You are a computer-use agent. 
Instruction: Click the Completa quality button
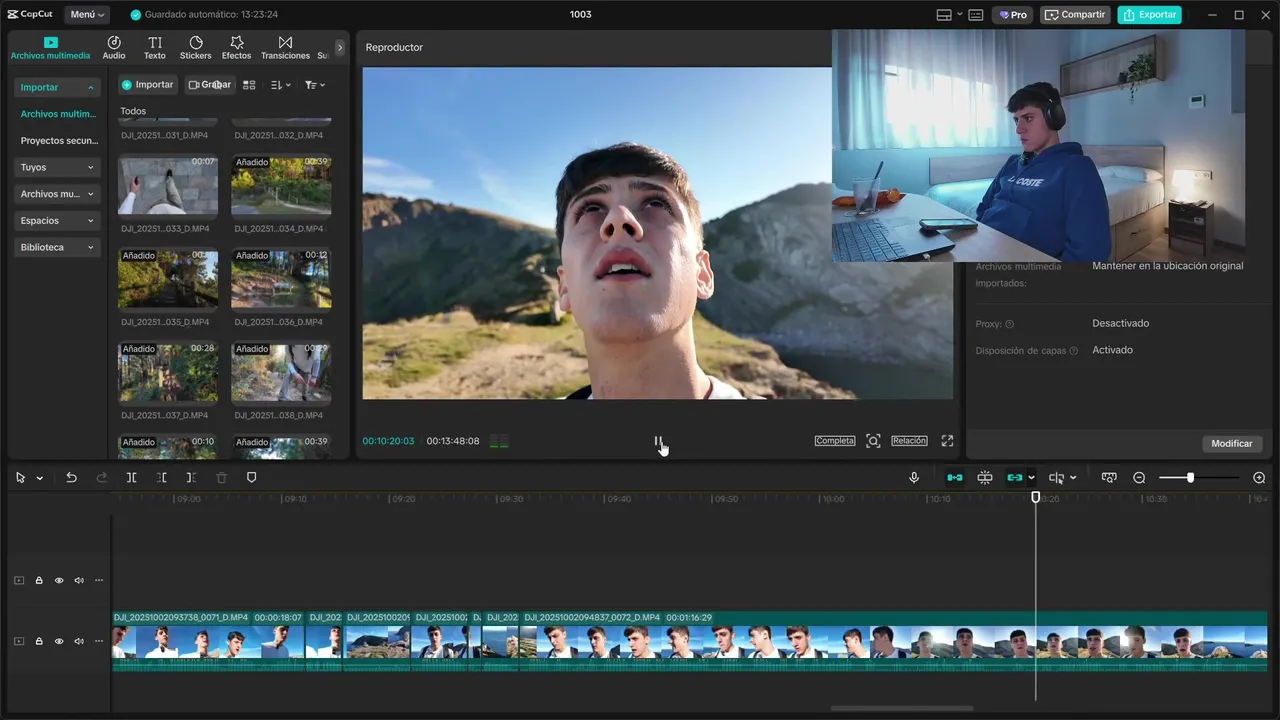(x=835, y=441)
